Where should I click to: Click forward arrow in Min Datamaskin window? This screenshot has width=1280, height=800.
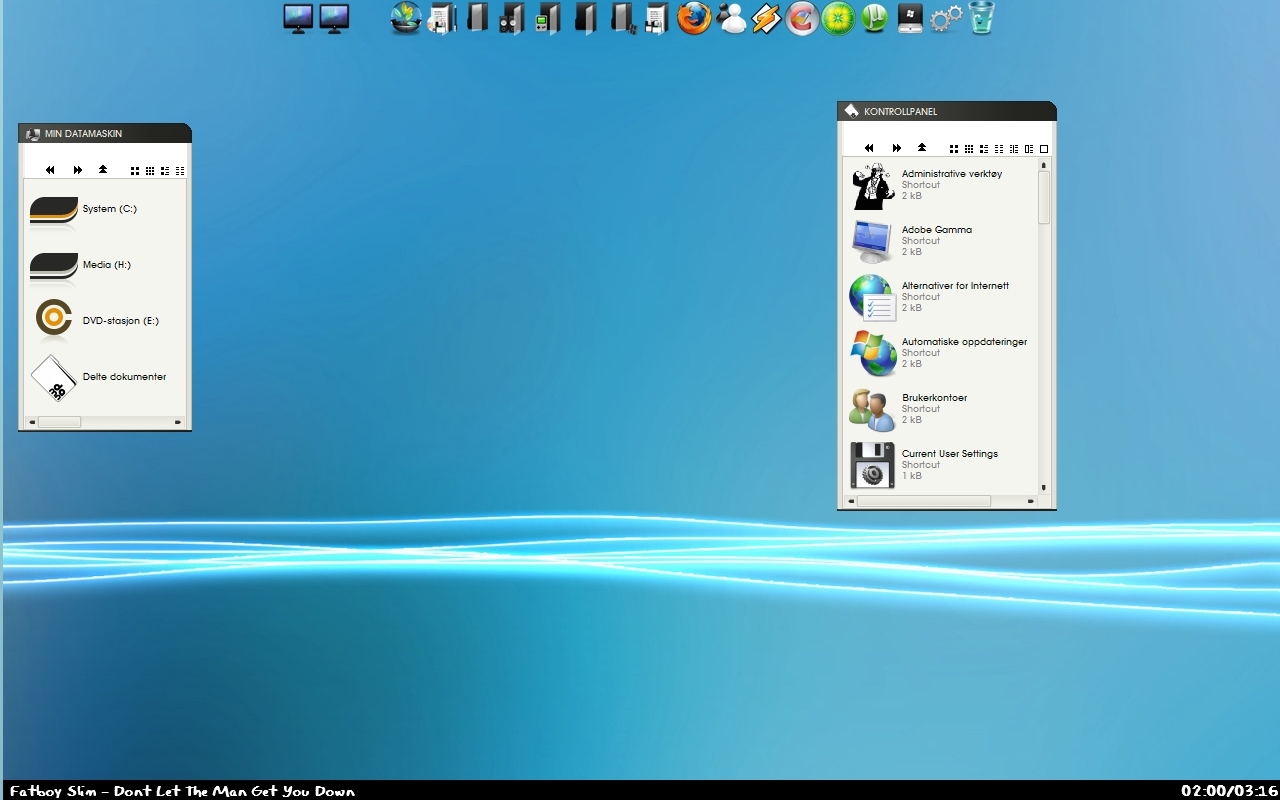[x=77, y=170]
